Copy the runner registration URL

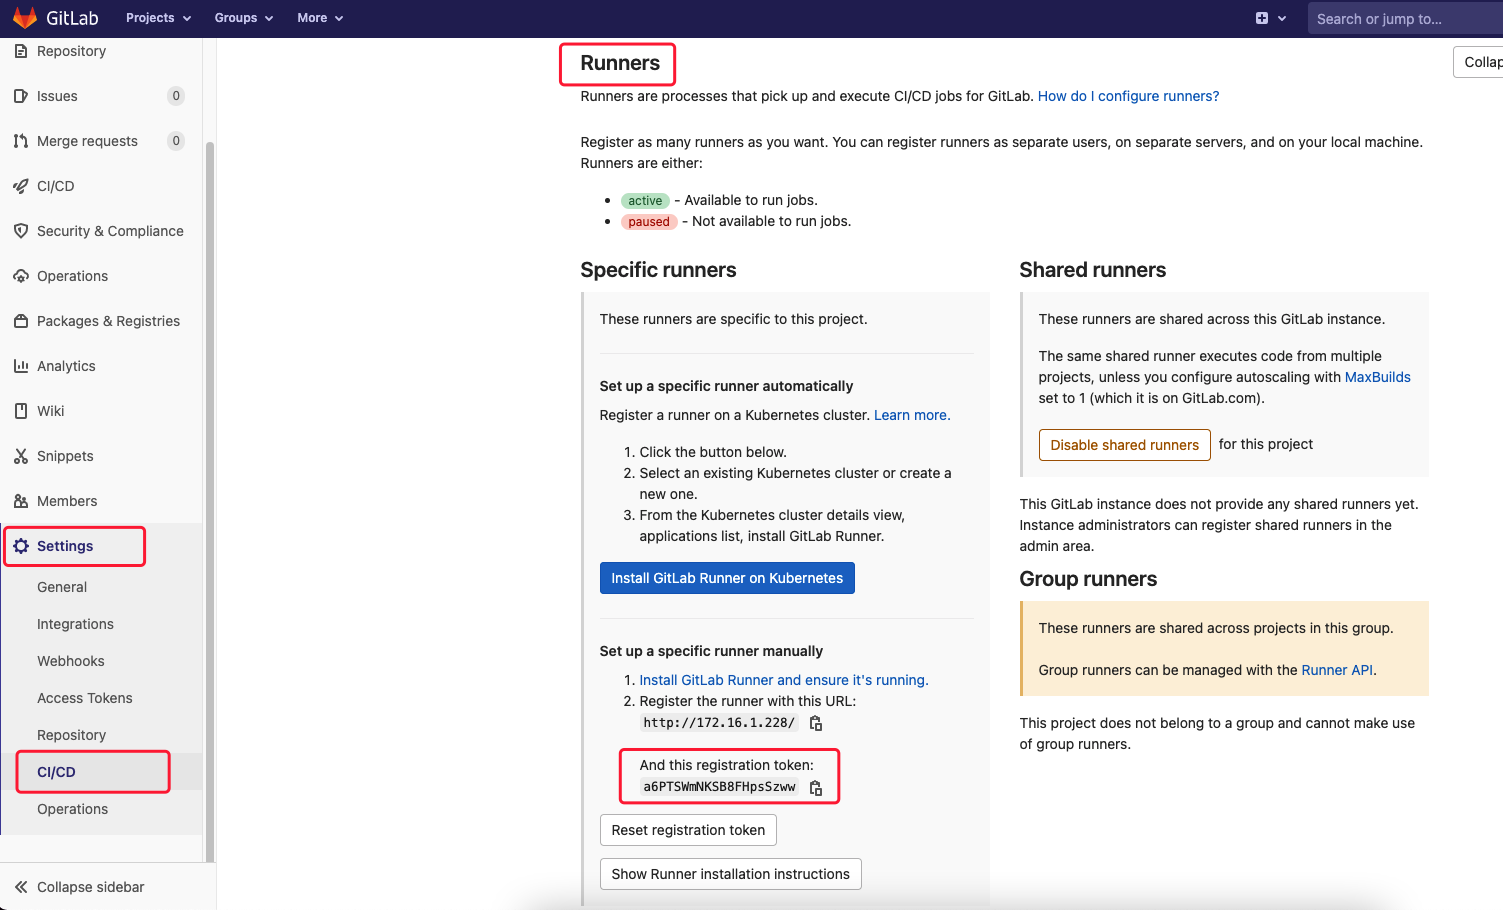[816, 723]
